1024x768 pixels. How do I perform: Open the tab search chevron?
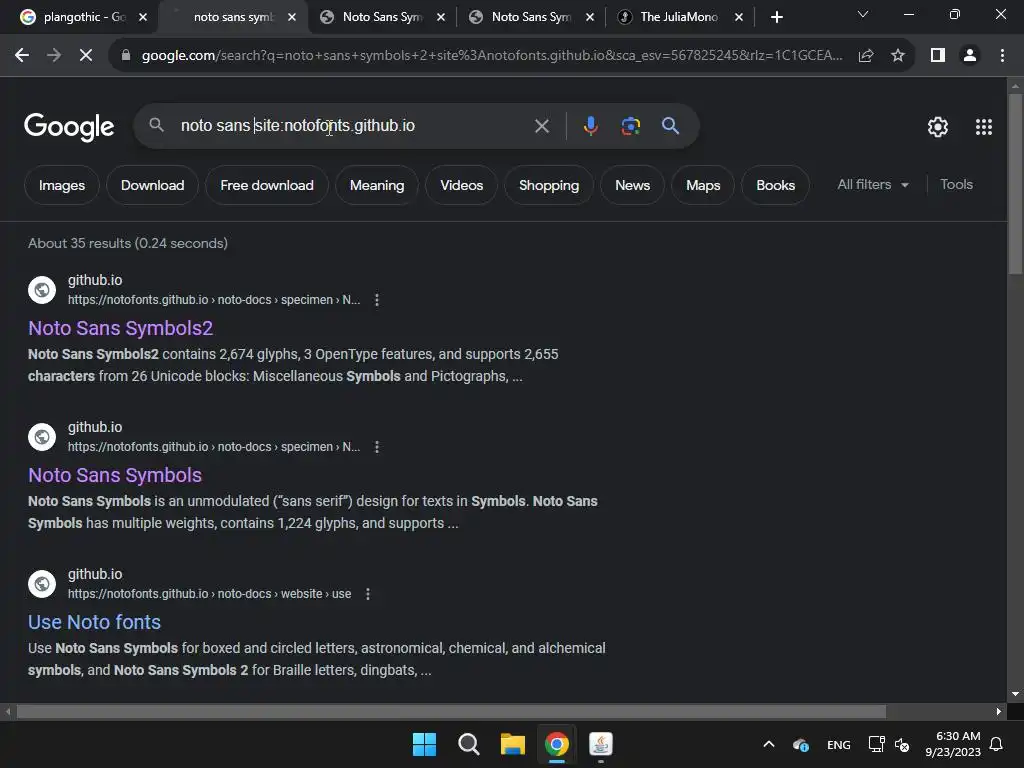pyautogui.click(x=863, y=14)
